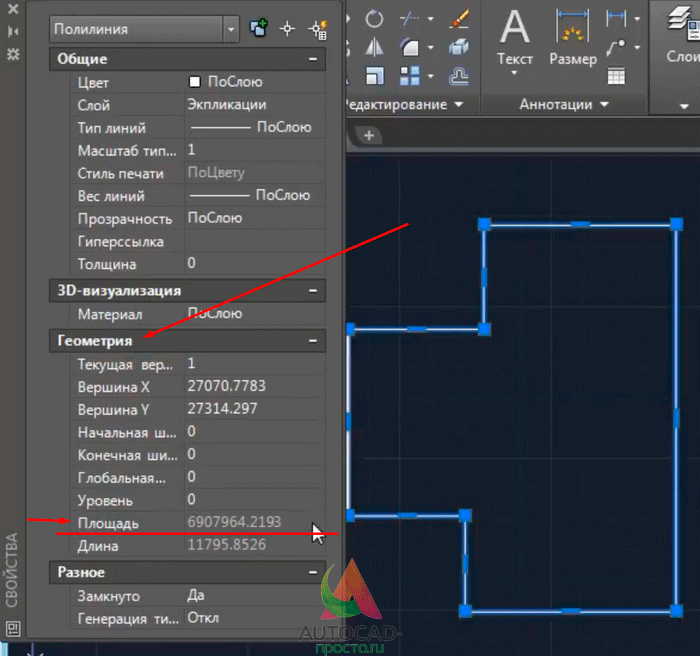Click the Offset tool icon
700x656 pixels.
[459, 76]
